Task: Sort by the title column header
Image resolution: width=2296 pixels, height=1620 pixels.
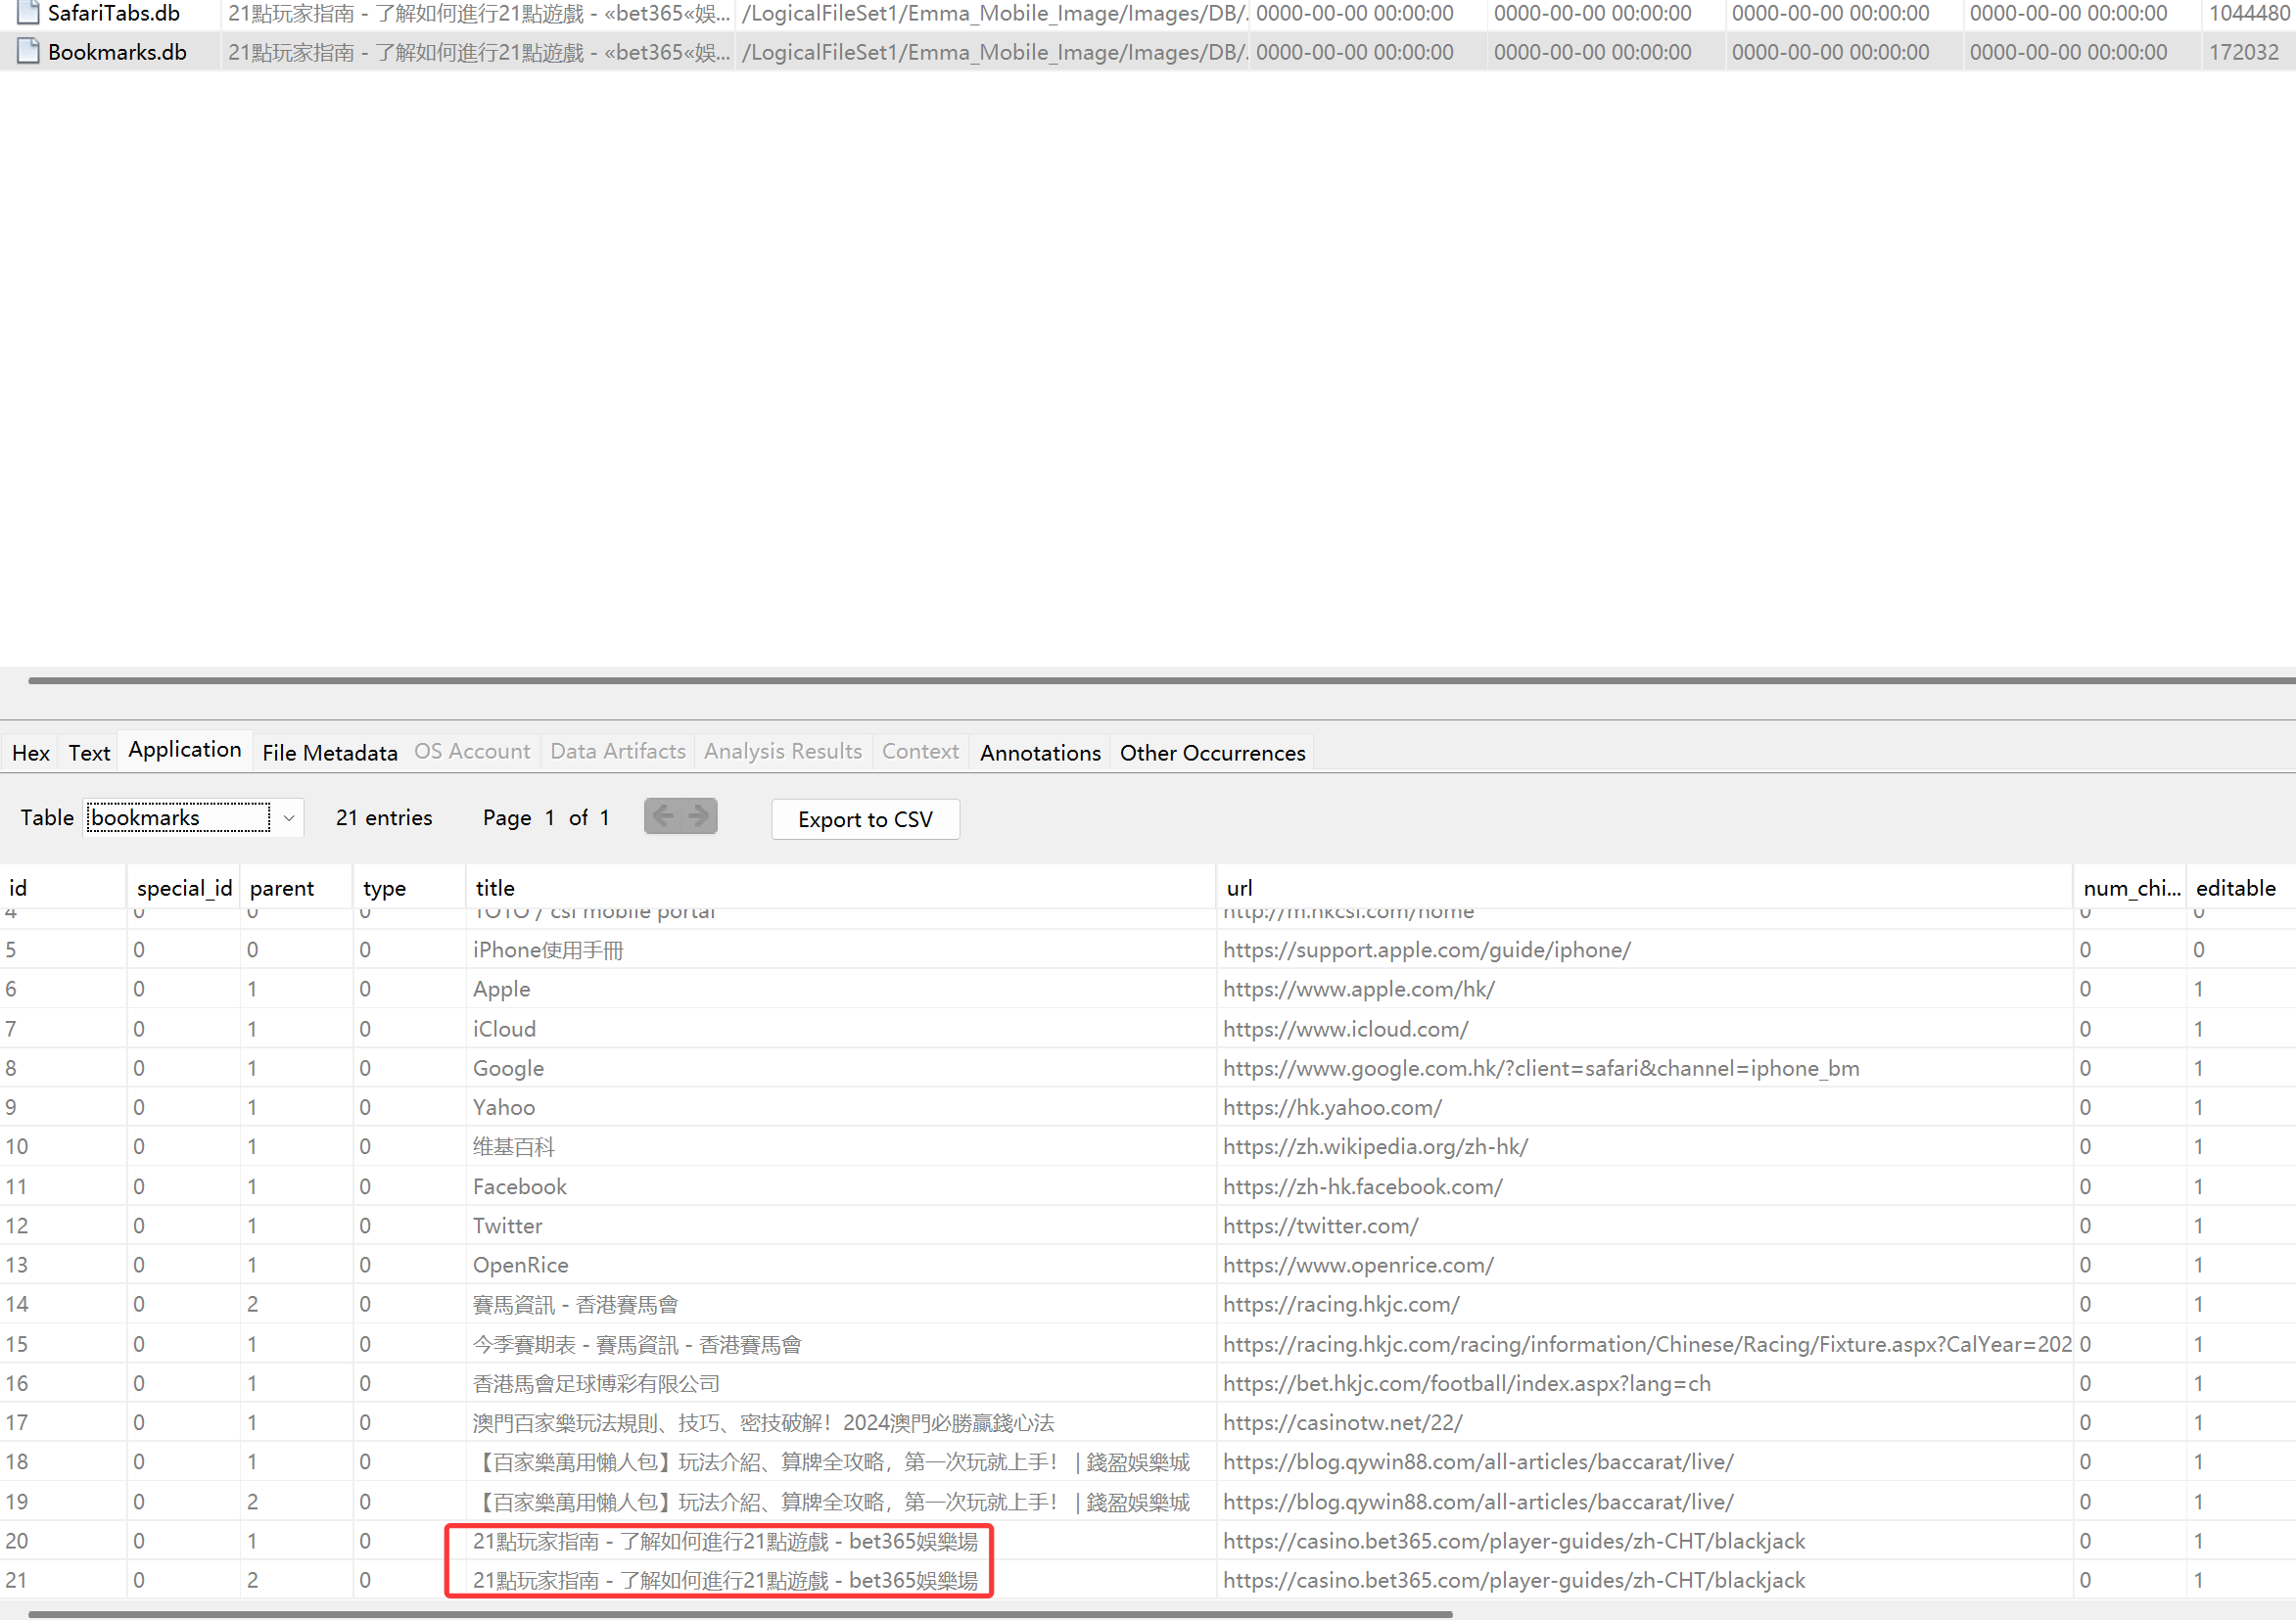Action: (x=841, y=888)
